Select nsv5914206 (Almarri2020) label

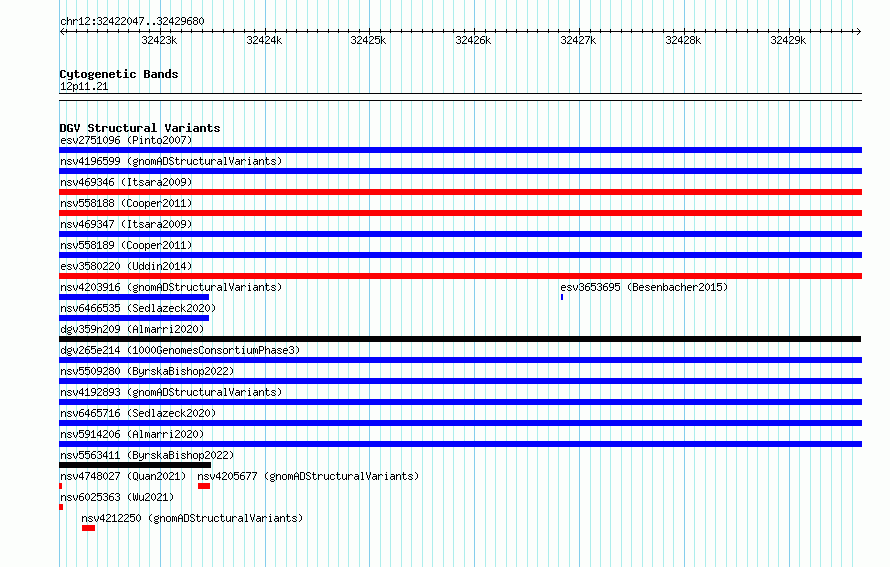[x=132, y=434]
